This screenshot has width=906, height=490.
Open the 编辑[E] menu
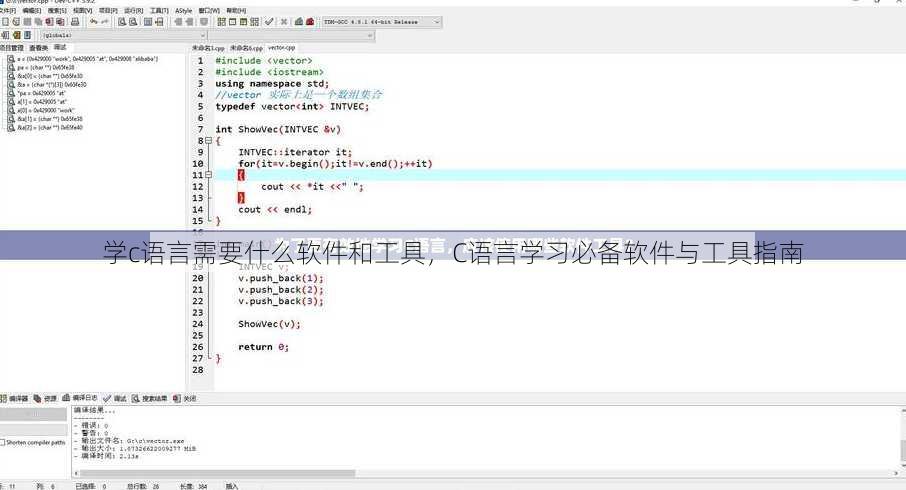[32, 10]
